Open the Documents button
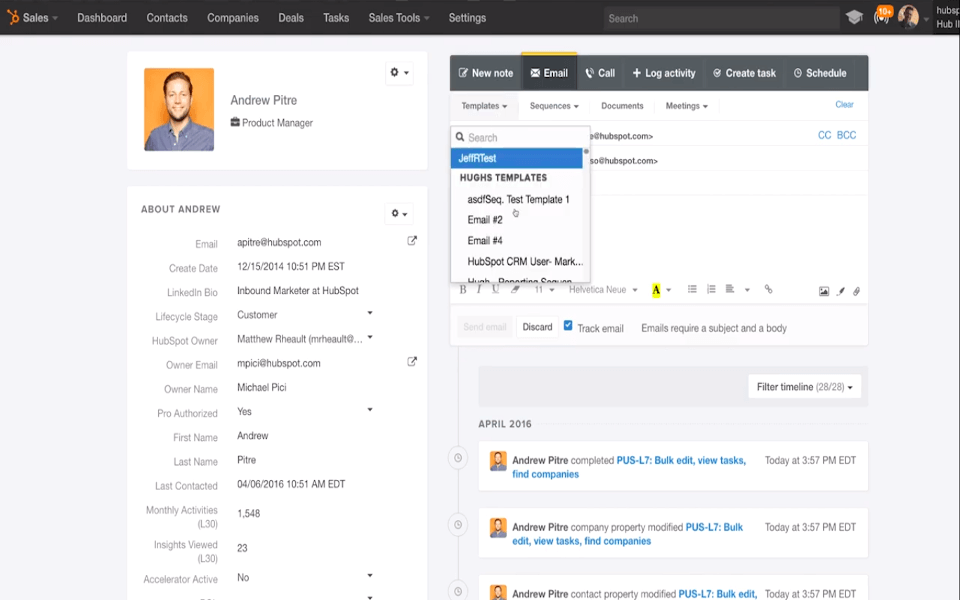The width and height of the screenshot is (960, 600). pyautogui.click(x=622, y=106)
